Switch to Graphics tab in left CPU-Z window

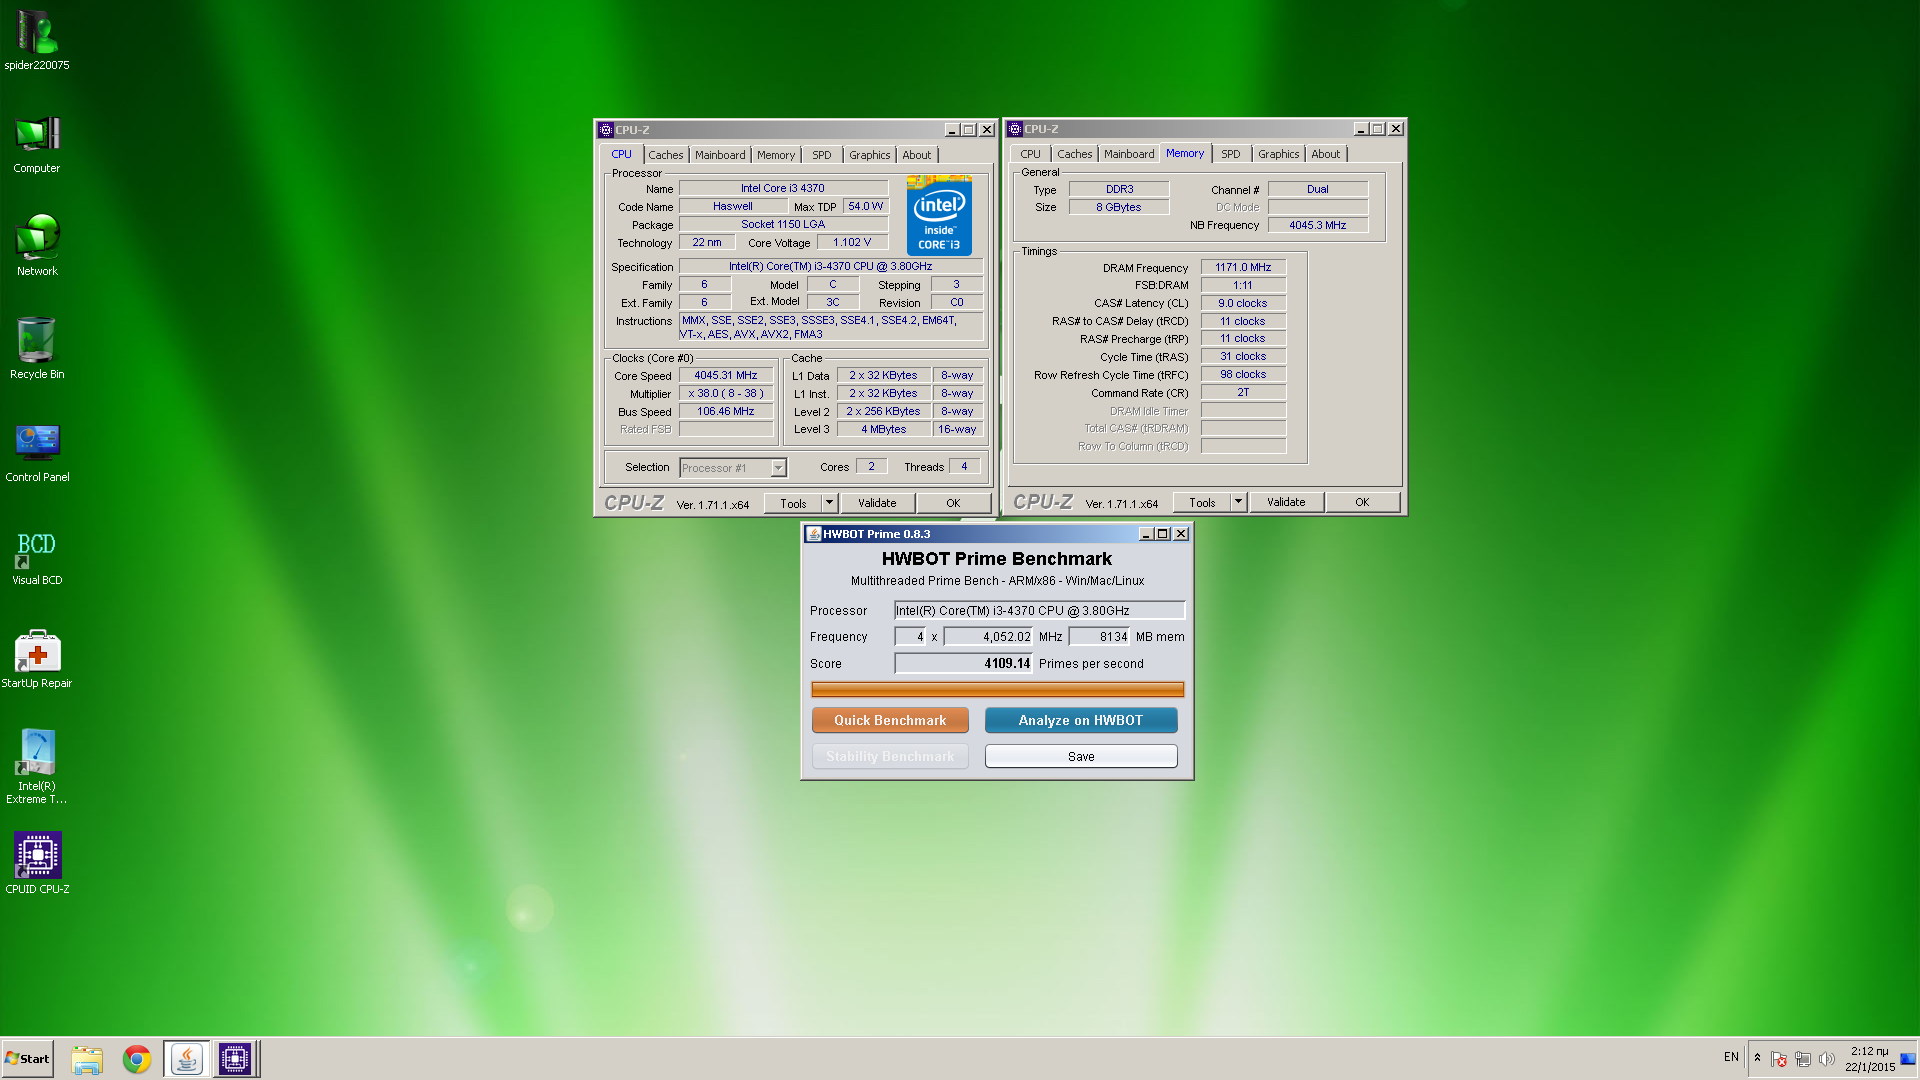(x=869, y=155)
